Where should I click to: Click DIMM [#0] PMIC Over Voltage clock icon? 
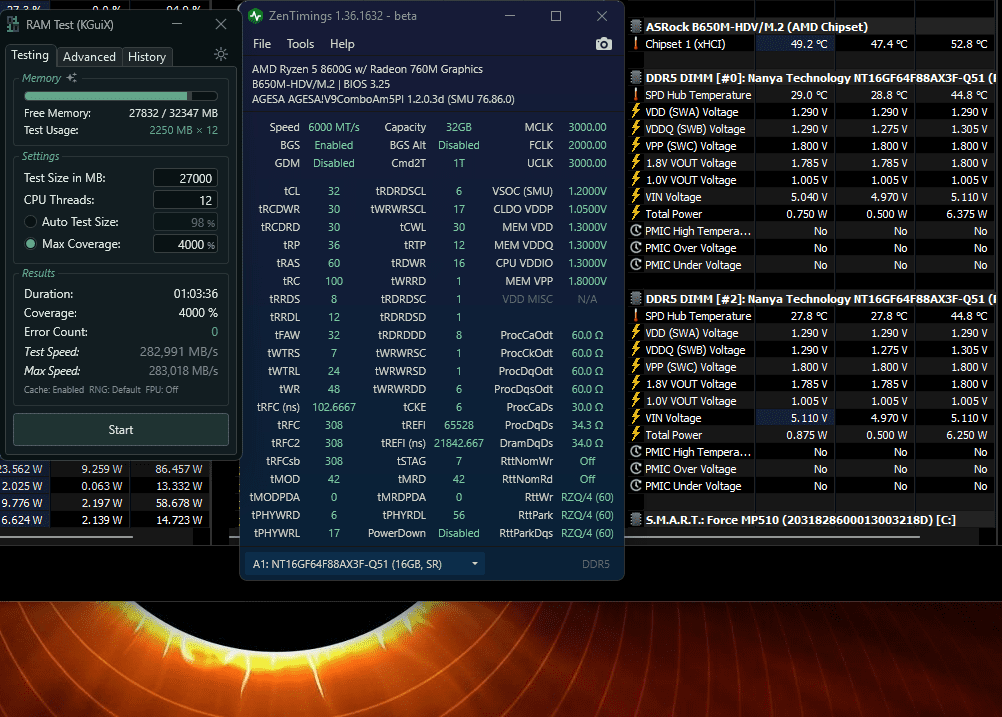[x=636, y=248]
